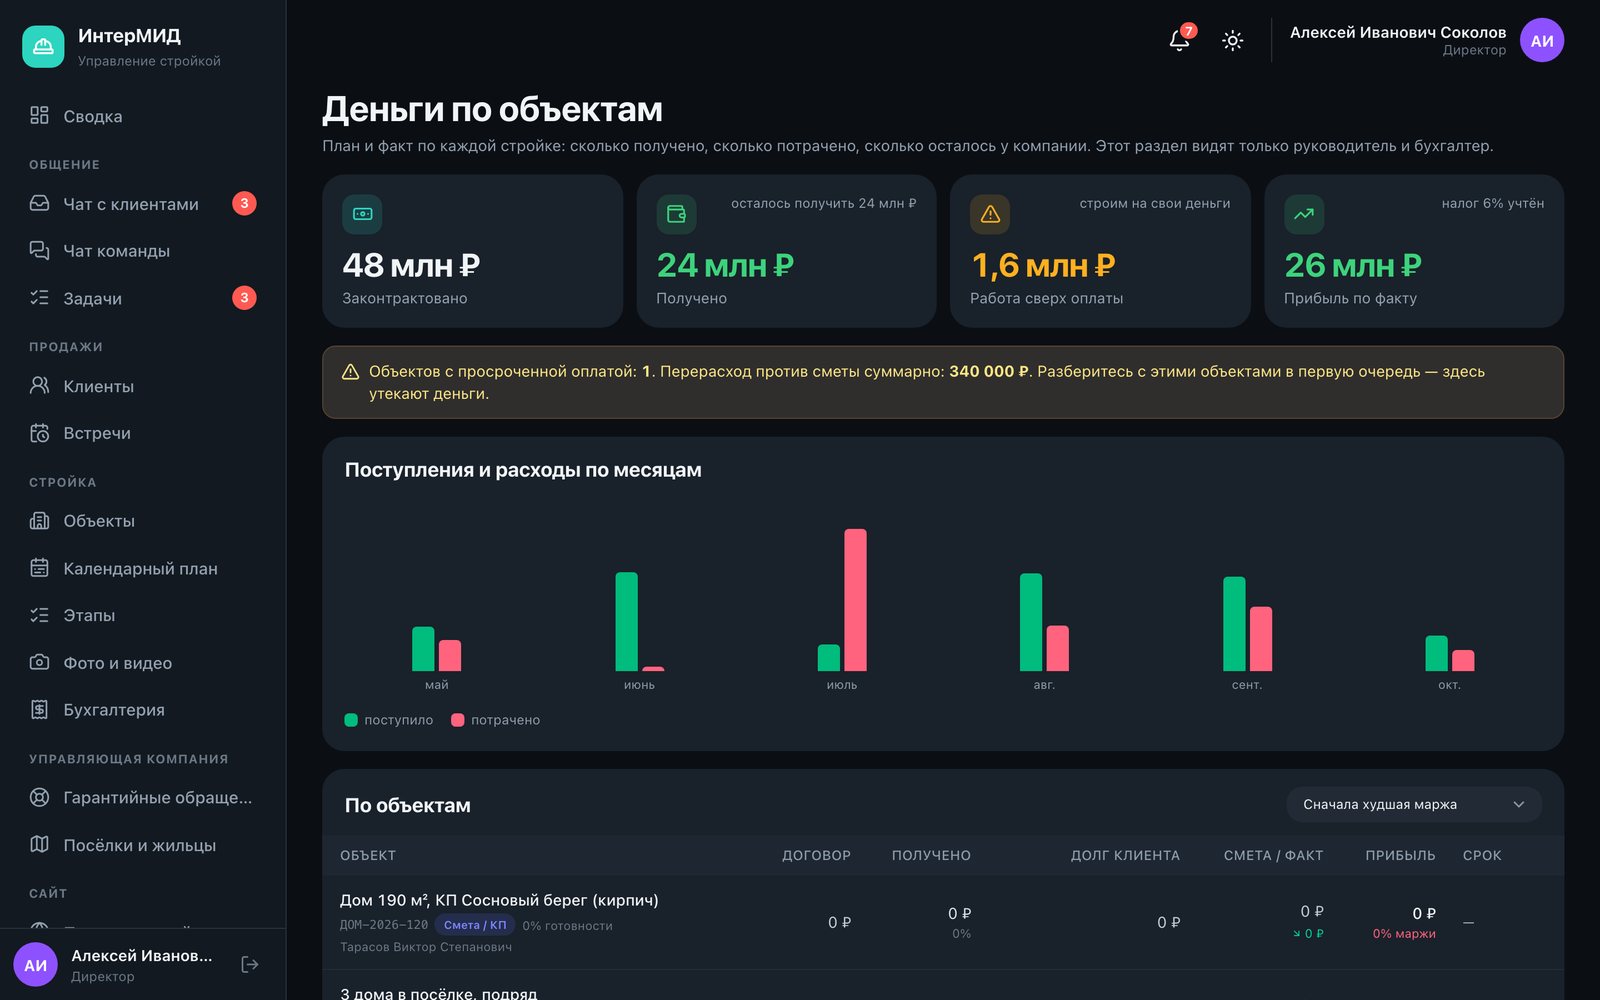Click pink потрачено legend swatch
The image size is (1600, 1000).
[457, 720]
